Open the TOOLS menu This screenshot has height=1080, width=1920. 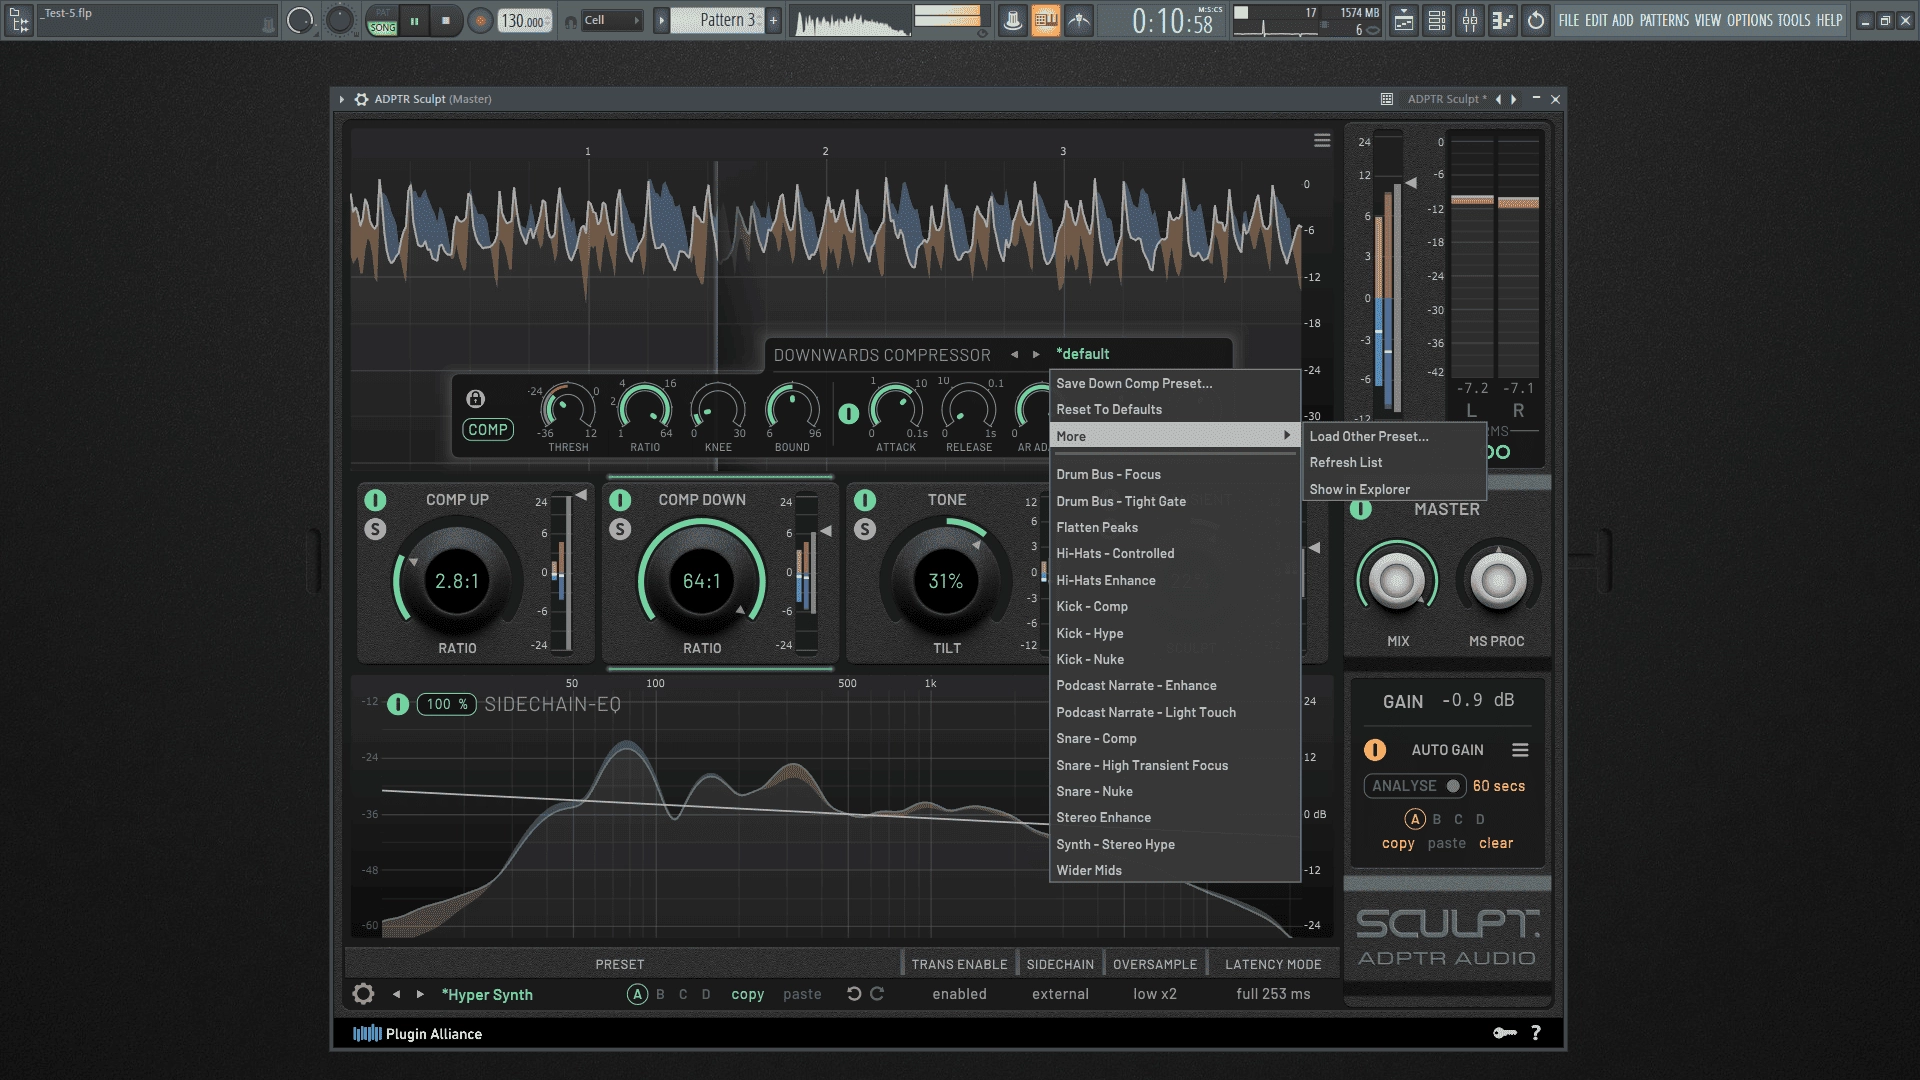click(x=1794, y=20)
